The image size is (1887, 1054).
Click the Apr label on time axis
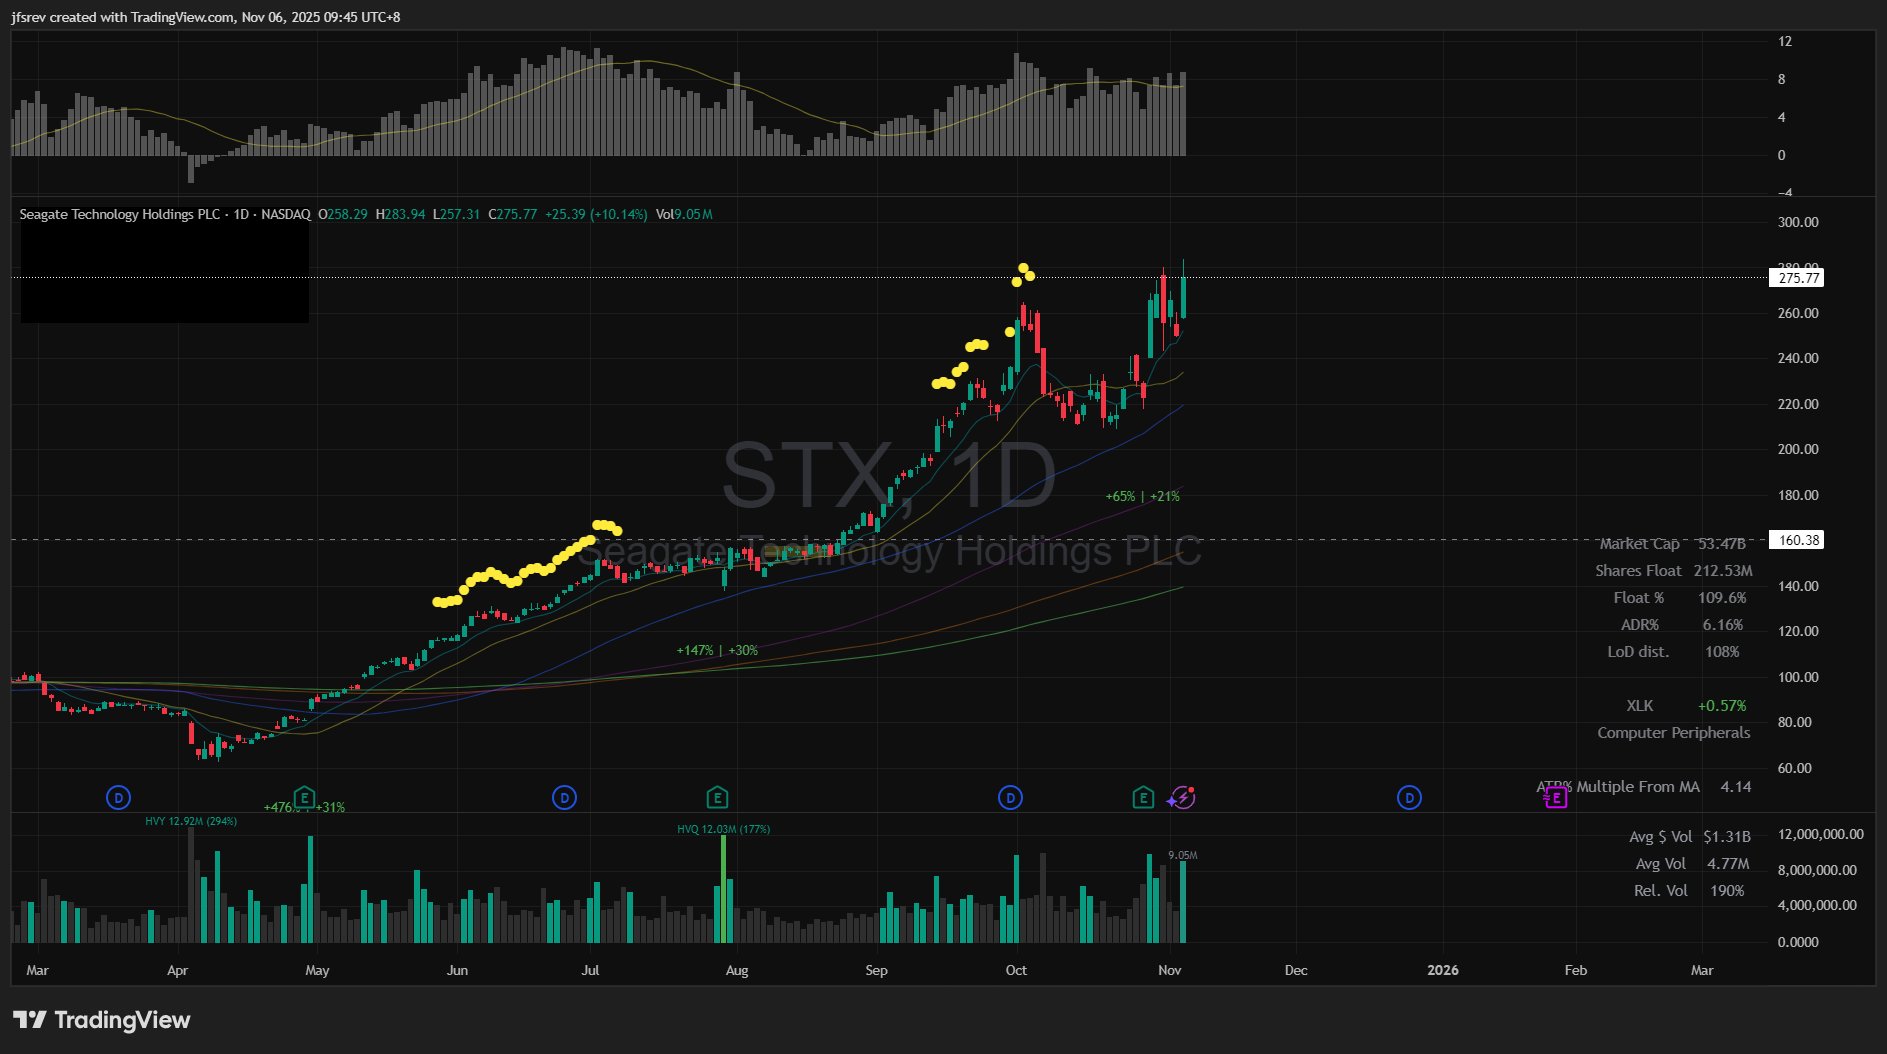coord(178,971)
